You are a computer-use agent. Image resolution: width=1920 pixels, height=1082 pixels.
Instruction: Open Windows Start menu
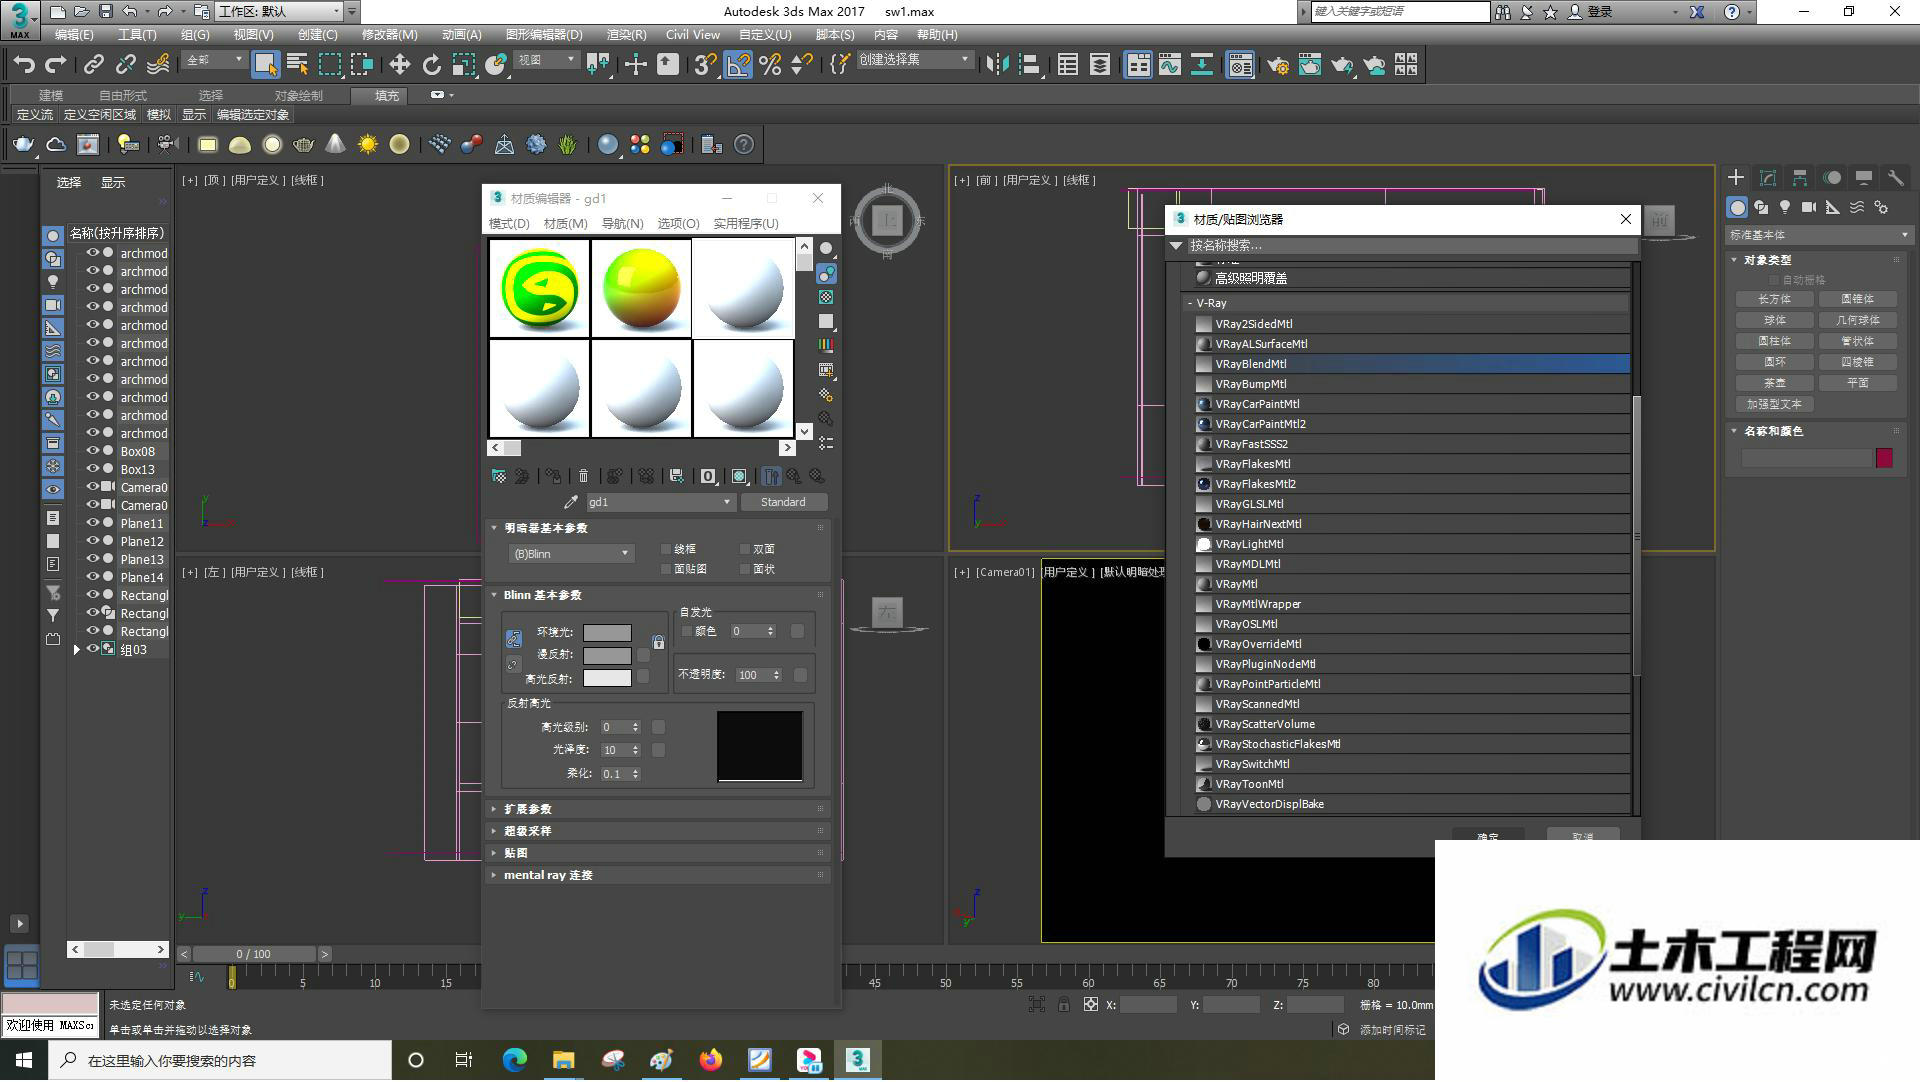[24, 1060]
